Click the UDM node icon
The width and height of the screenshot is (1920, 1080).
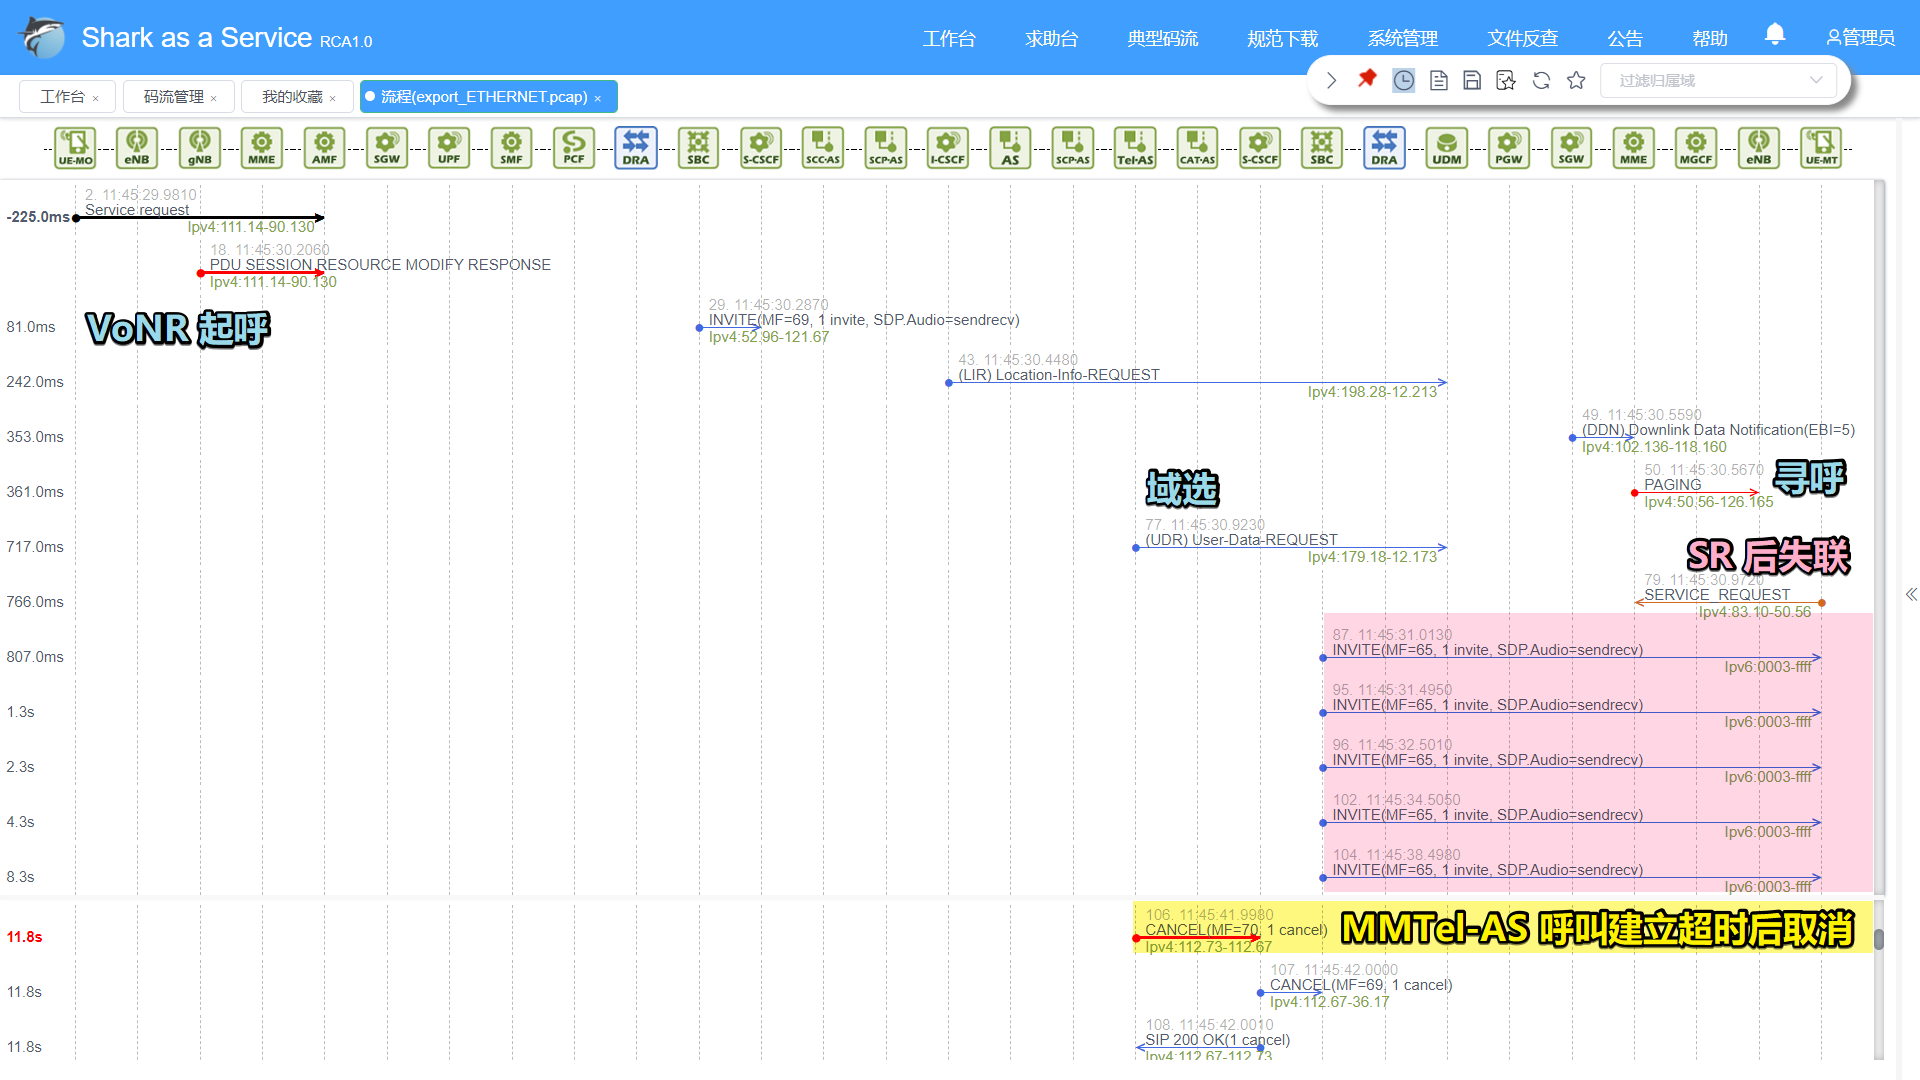click(x=1447, y=147)
